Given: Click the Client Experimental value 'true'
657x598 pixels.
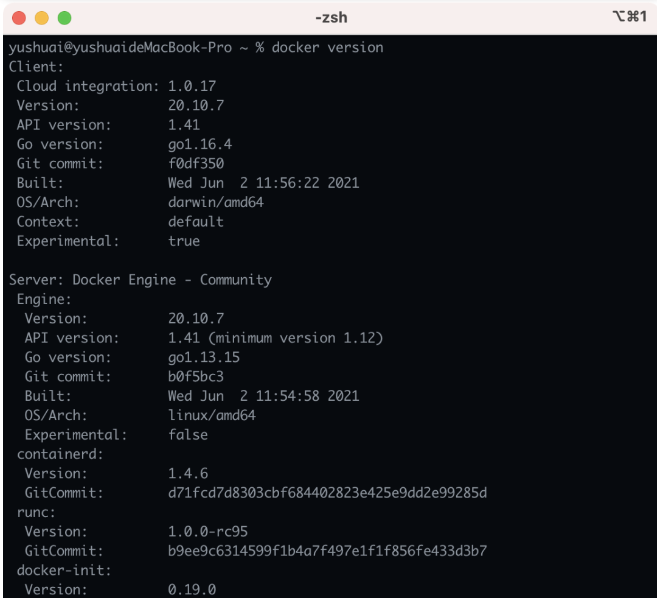Looking at the screenshot, I should [184, 241].
